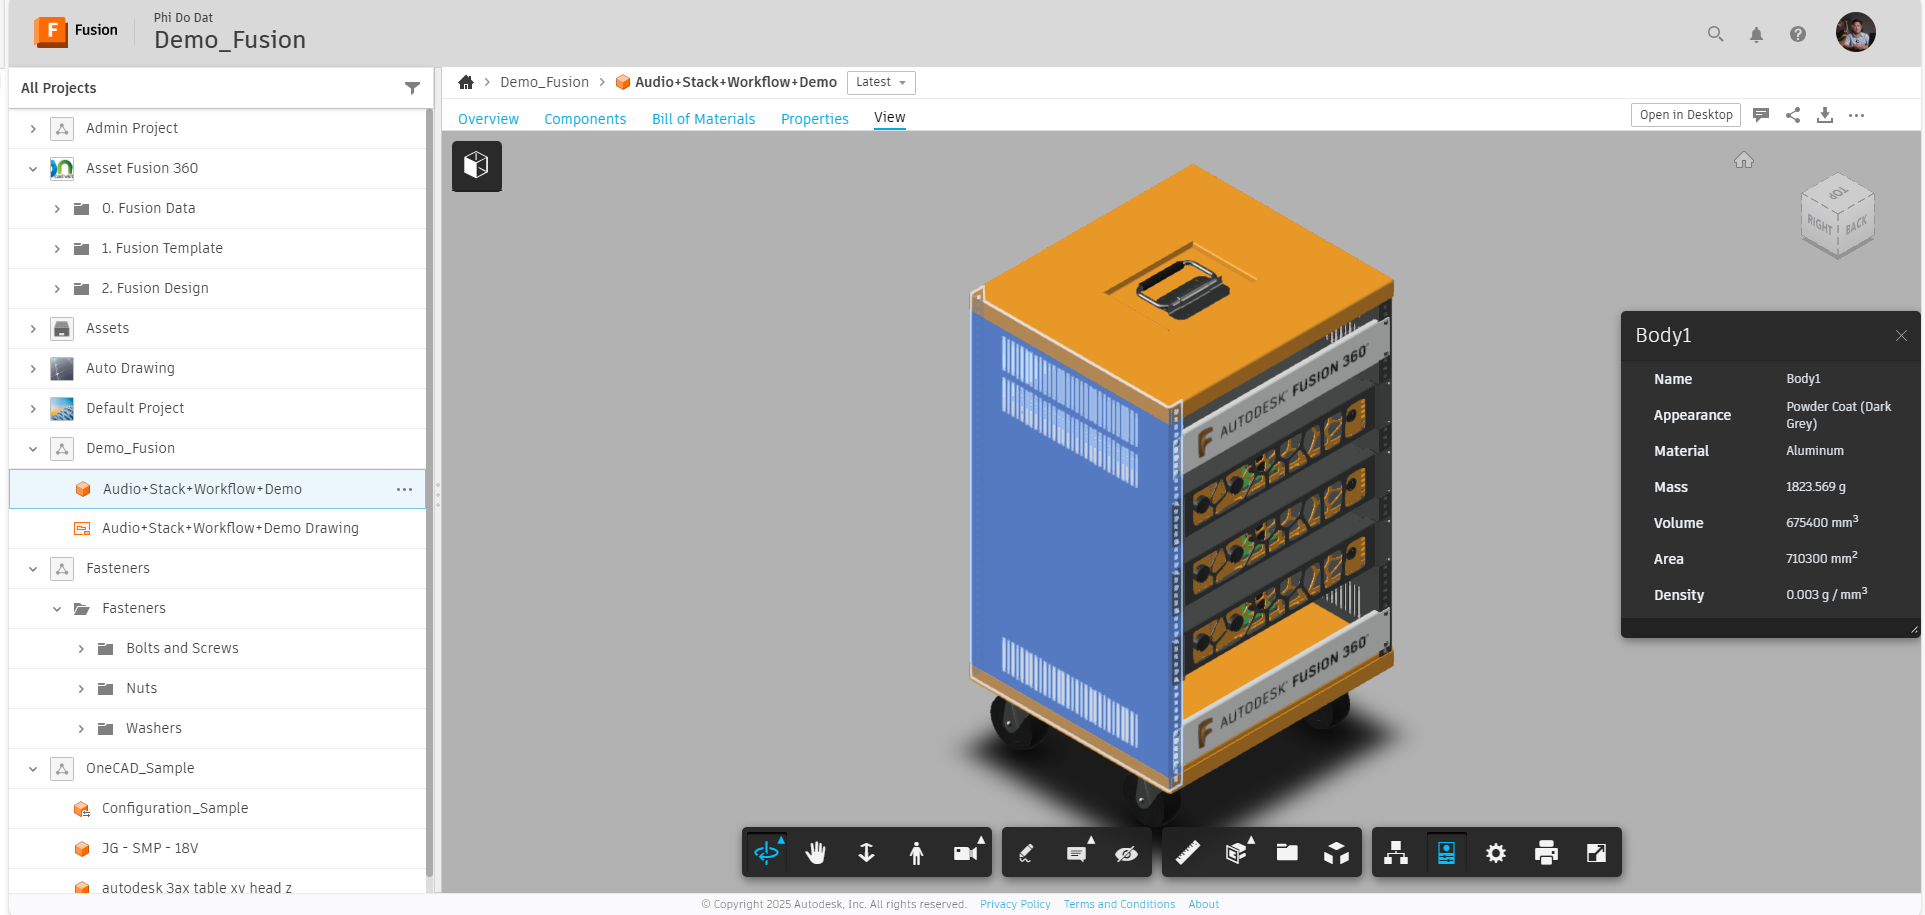
Task: Open the Bill of Materials tab
Action: tap(704, 119)
